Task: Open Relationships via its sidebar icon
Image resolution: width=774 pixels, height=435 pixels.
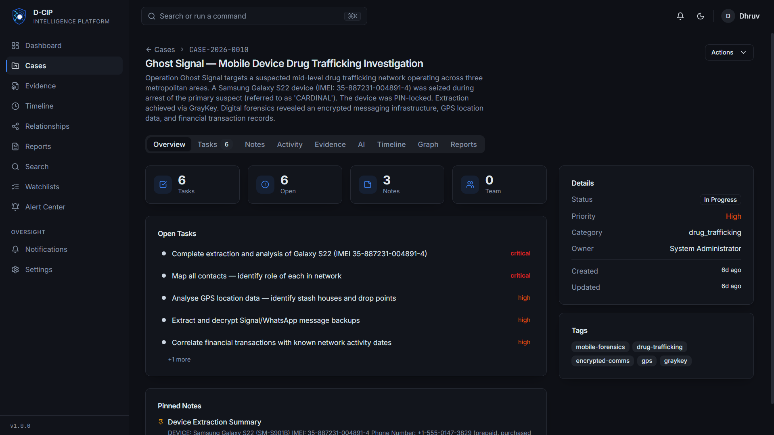Action: [15, 126]
